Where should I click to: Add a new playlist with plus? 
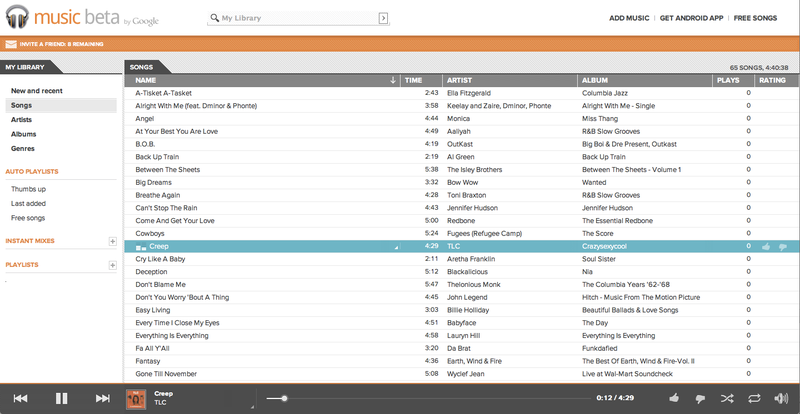[113, 265]
